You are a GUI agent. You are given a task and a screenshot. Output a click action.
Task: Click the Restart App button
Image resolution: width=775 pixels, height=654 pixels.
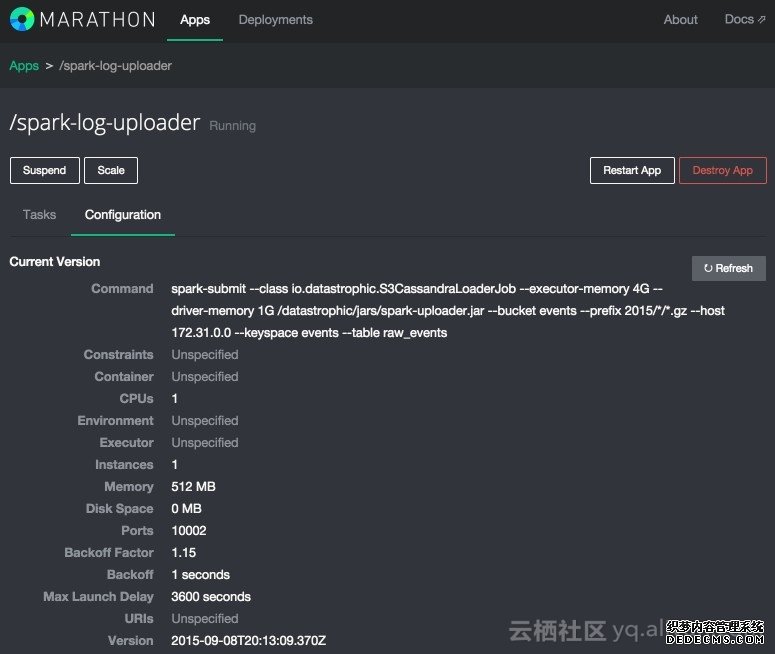point(632,170)
